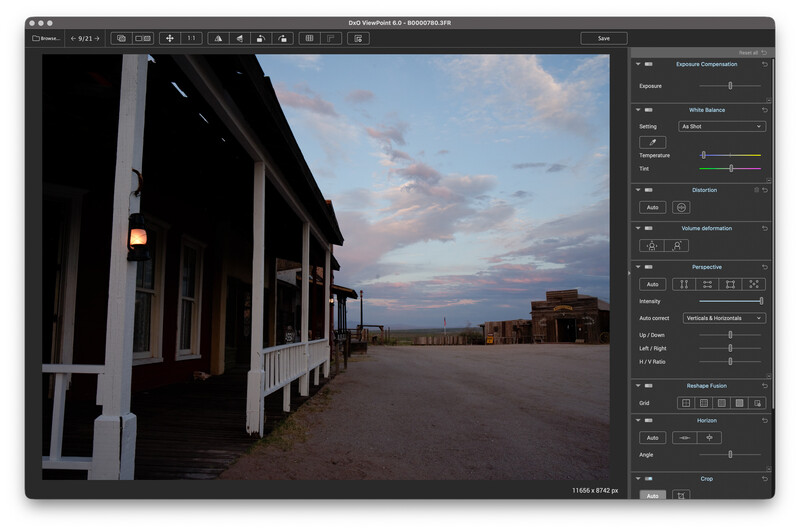Viewport: 800px width, 532px height.
Task: Show the grid overlay
Action: point(309,38)
